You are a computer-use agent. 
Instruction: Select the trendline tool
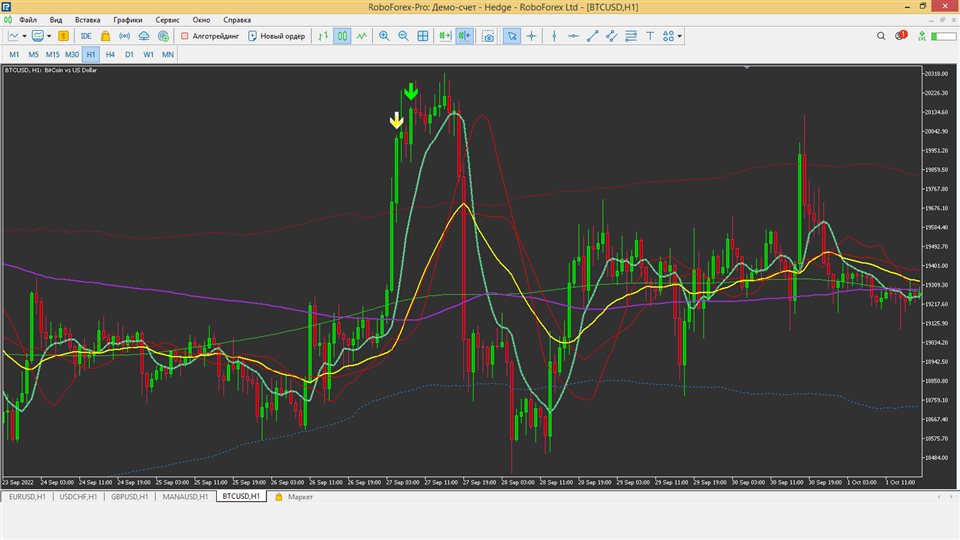(592, 36)
